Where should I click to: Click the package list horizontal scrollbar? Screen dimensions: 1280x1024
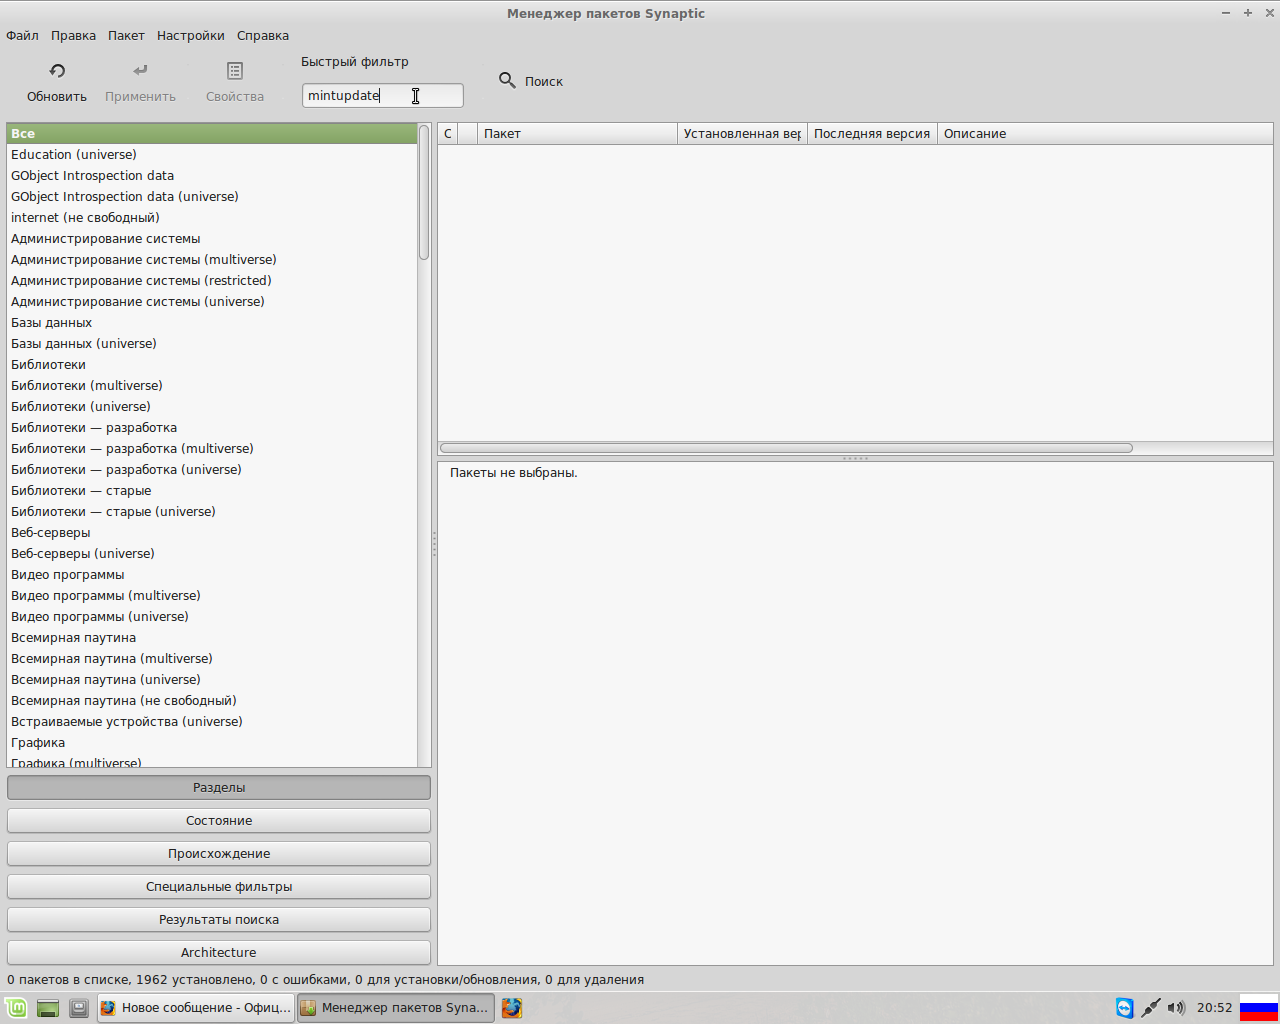coord(786,448)
